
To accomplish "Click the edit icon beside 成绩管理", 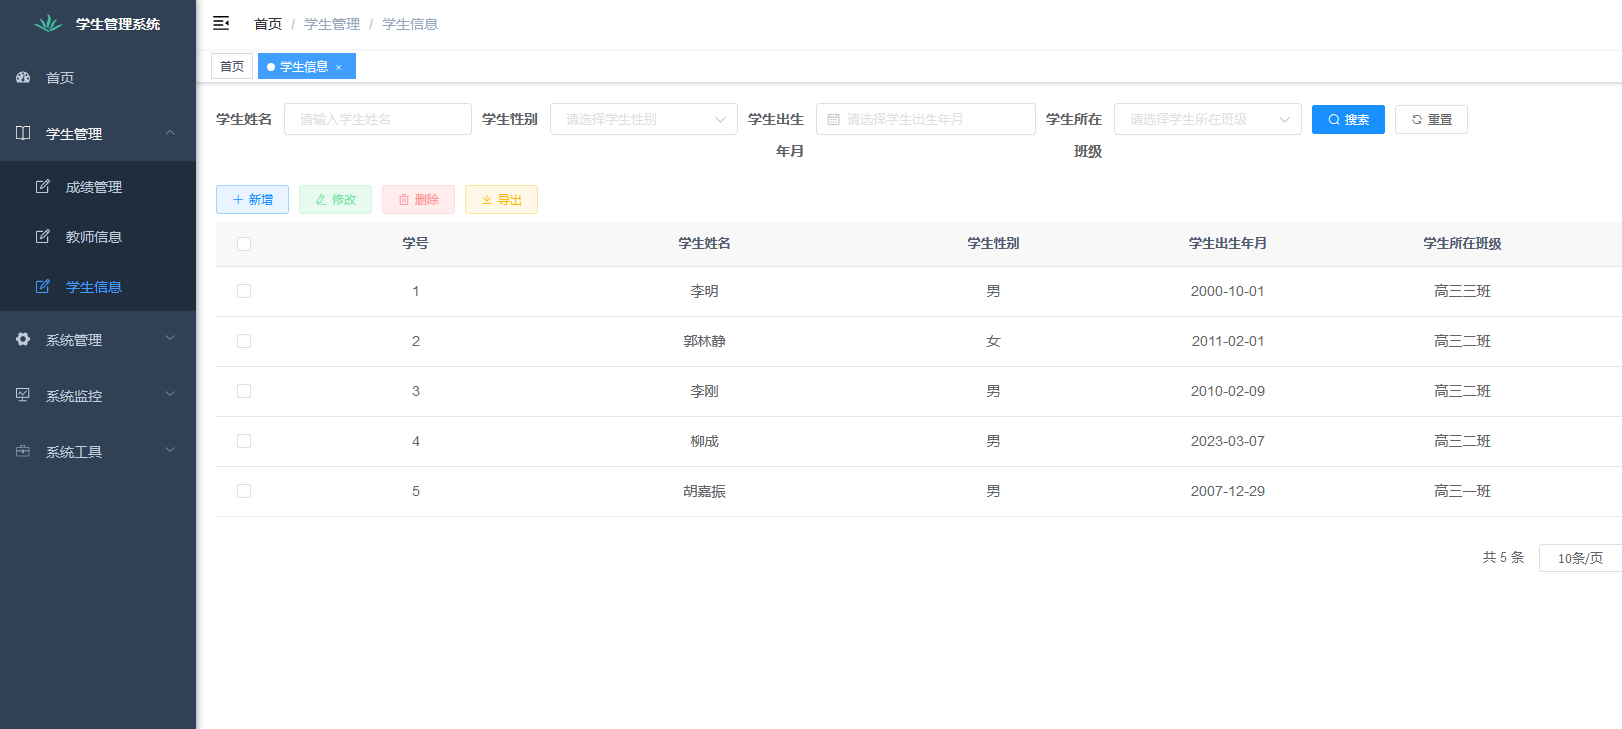I will pos(43,186).
